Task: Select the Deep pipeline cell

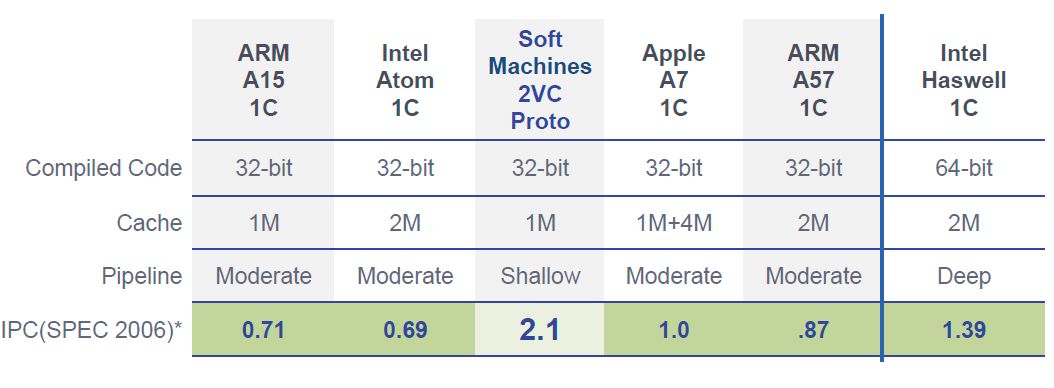Action: coord(964,276)
